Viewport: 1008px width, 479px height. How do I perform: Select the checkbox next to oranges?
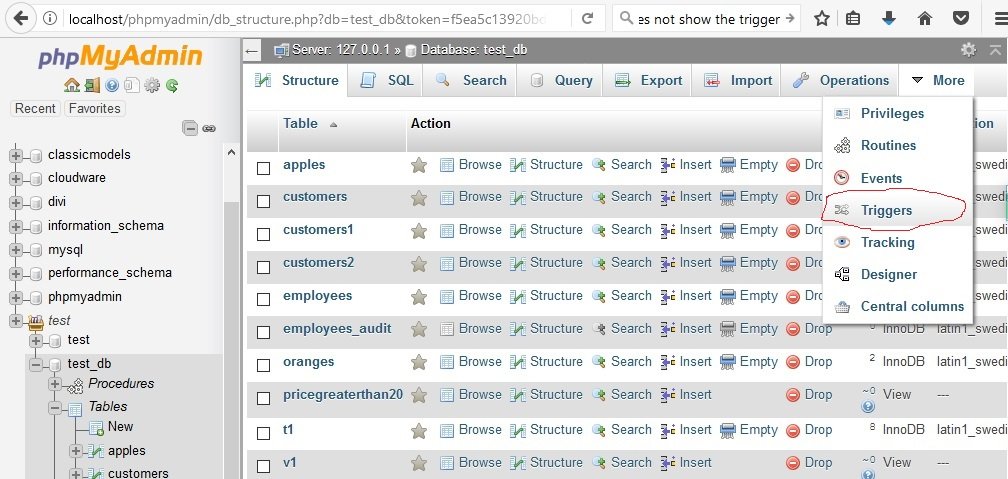tap(264, 366)
